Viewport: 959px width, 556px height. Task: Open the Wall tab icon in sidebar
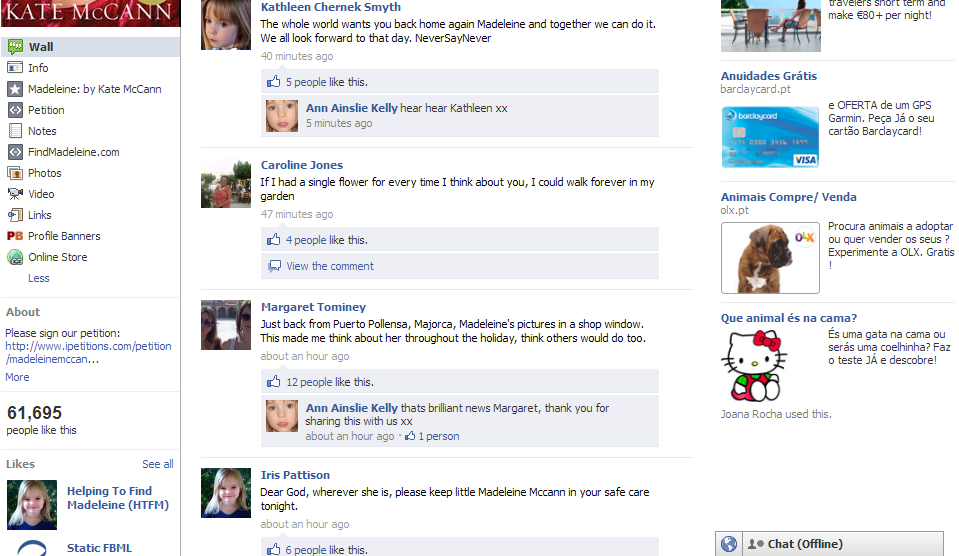click(15, 46)
